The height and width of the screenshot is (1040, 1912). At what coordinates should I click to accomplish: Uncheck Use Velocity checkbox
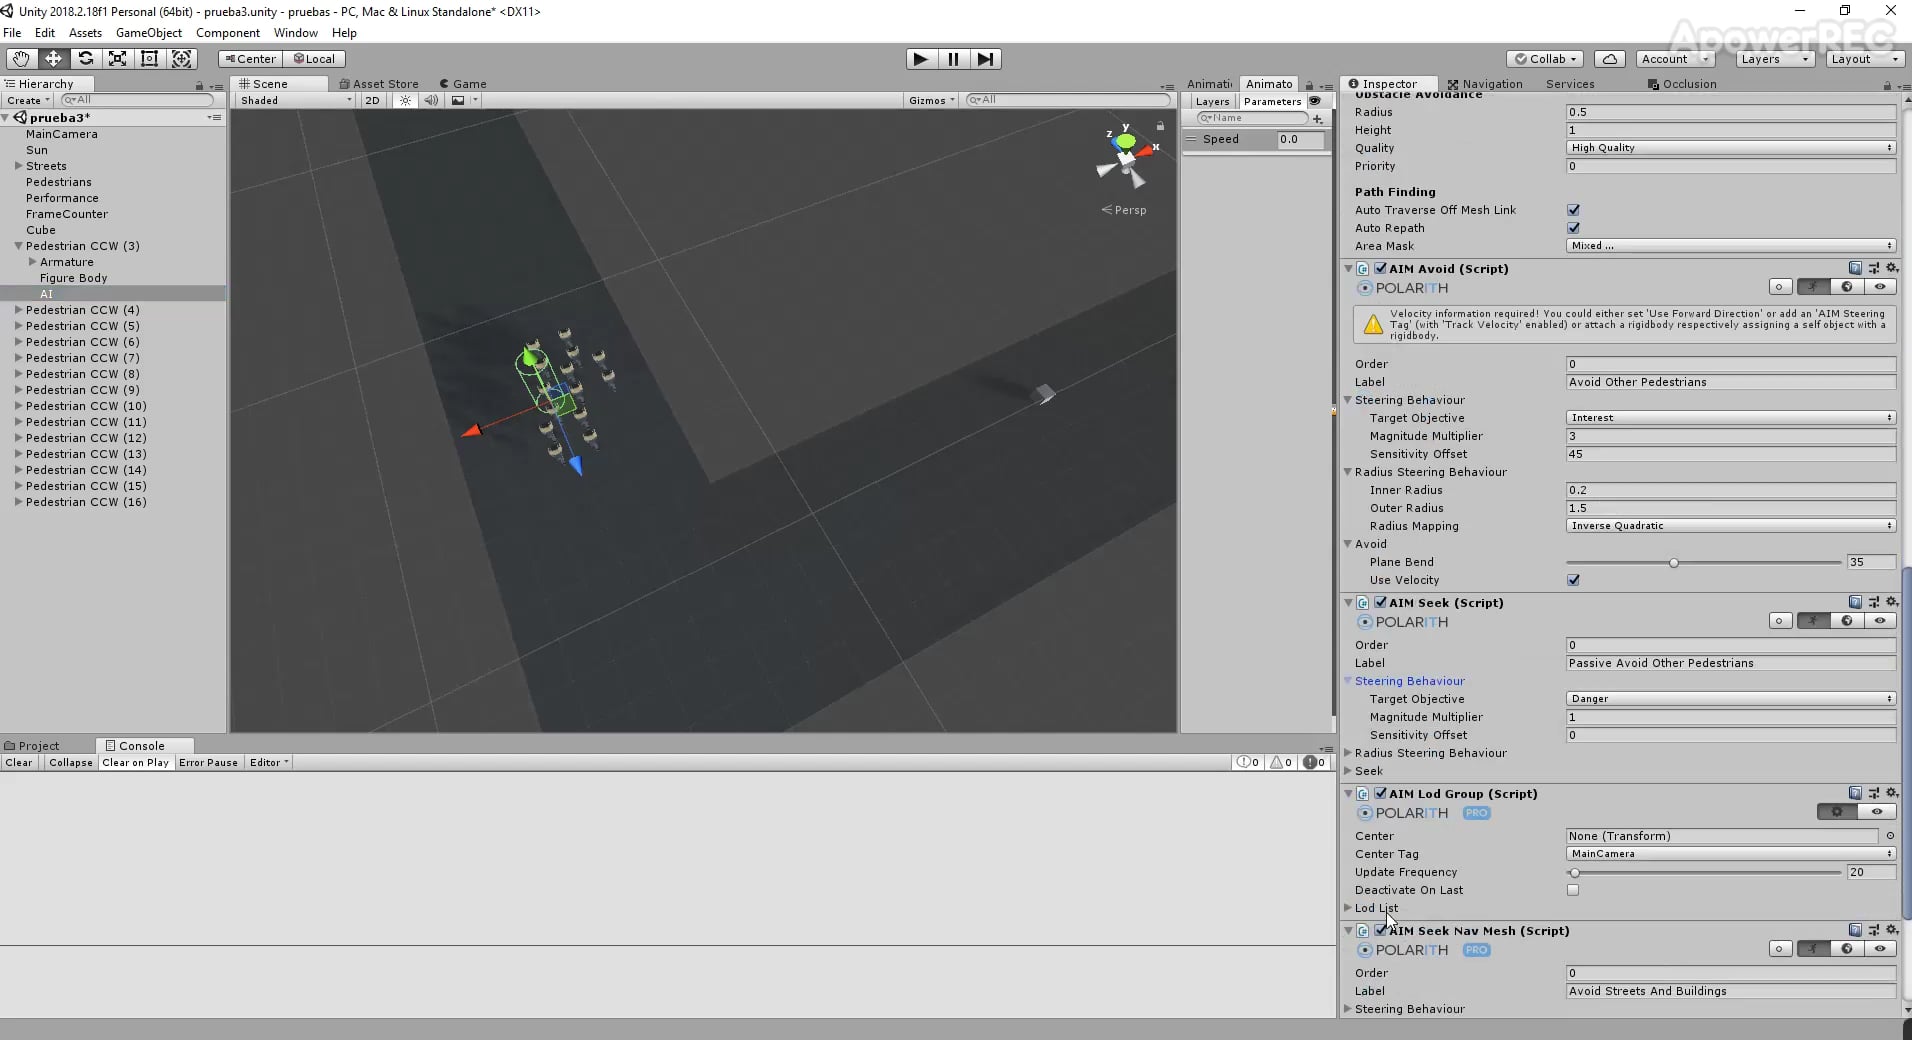(1573, 580)
